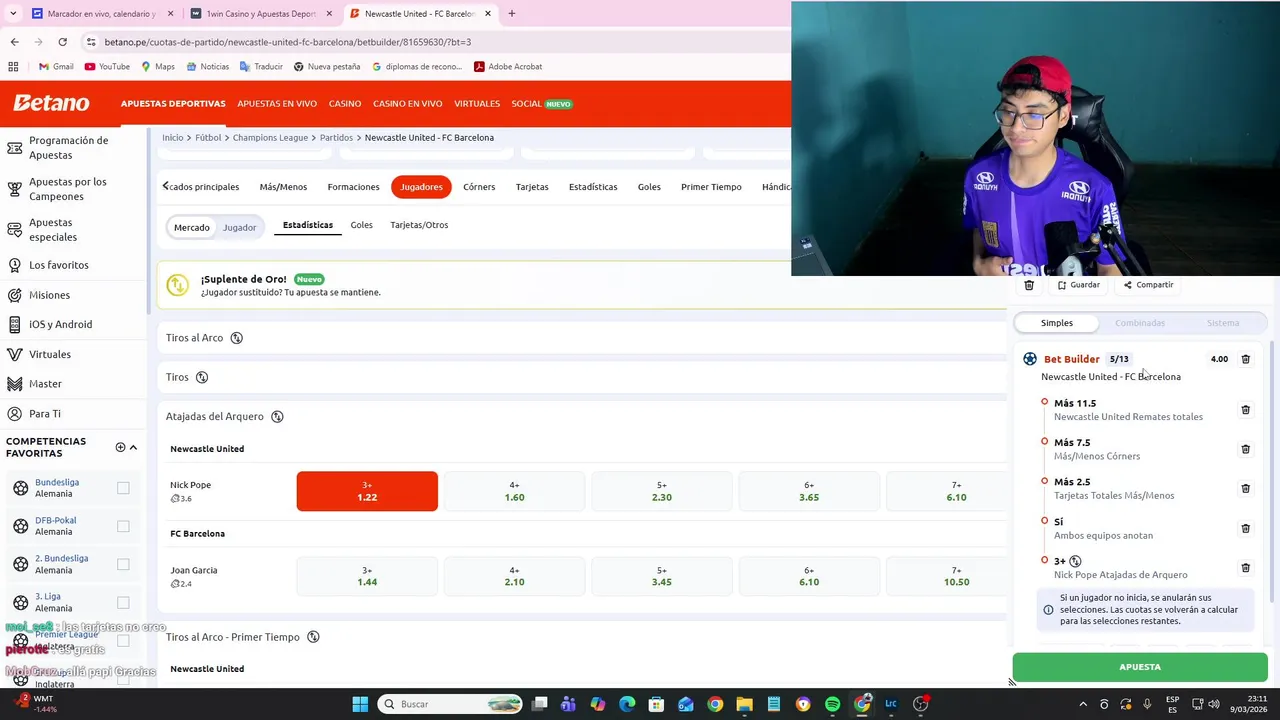The image size is (1280, 720).
Task: Open Apuestas en Vivo menu
Action: click(277, 104)
